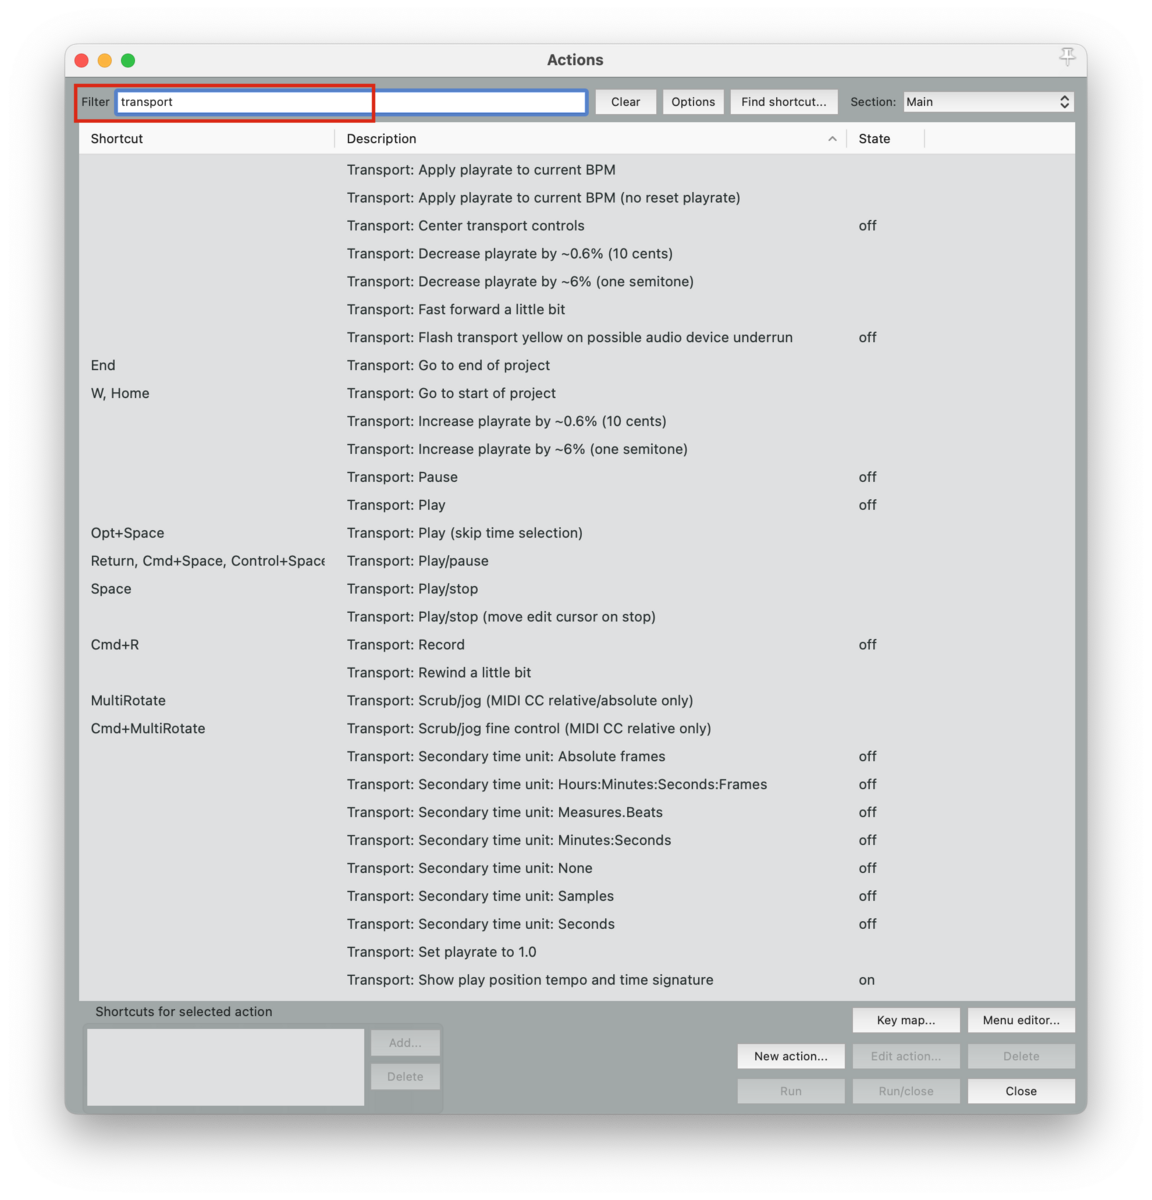Select Decrease playrate by ~0.6% (10 cents)

click(x=509, y=254)
